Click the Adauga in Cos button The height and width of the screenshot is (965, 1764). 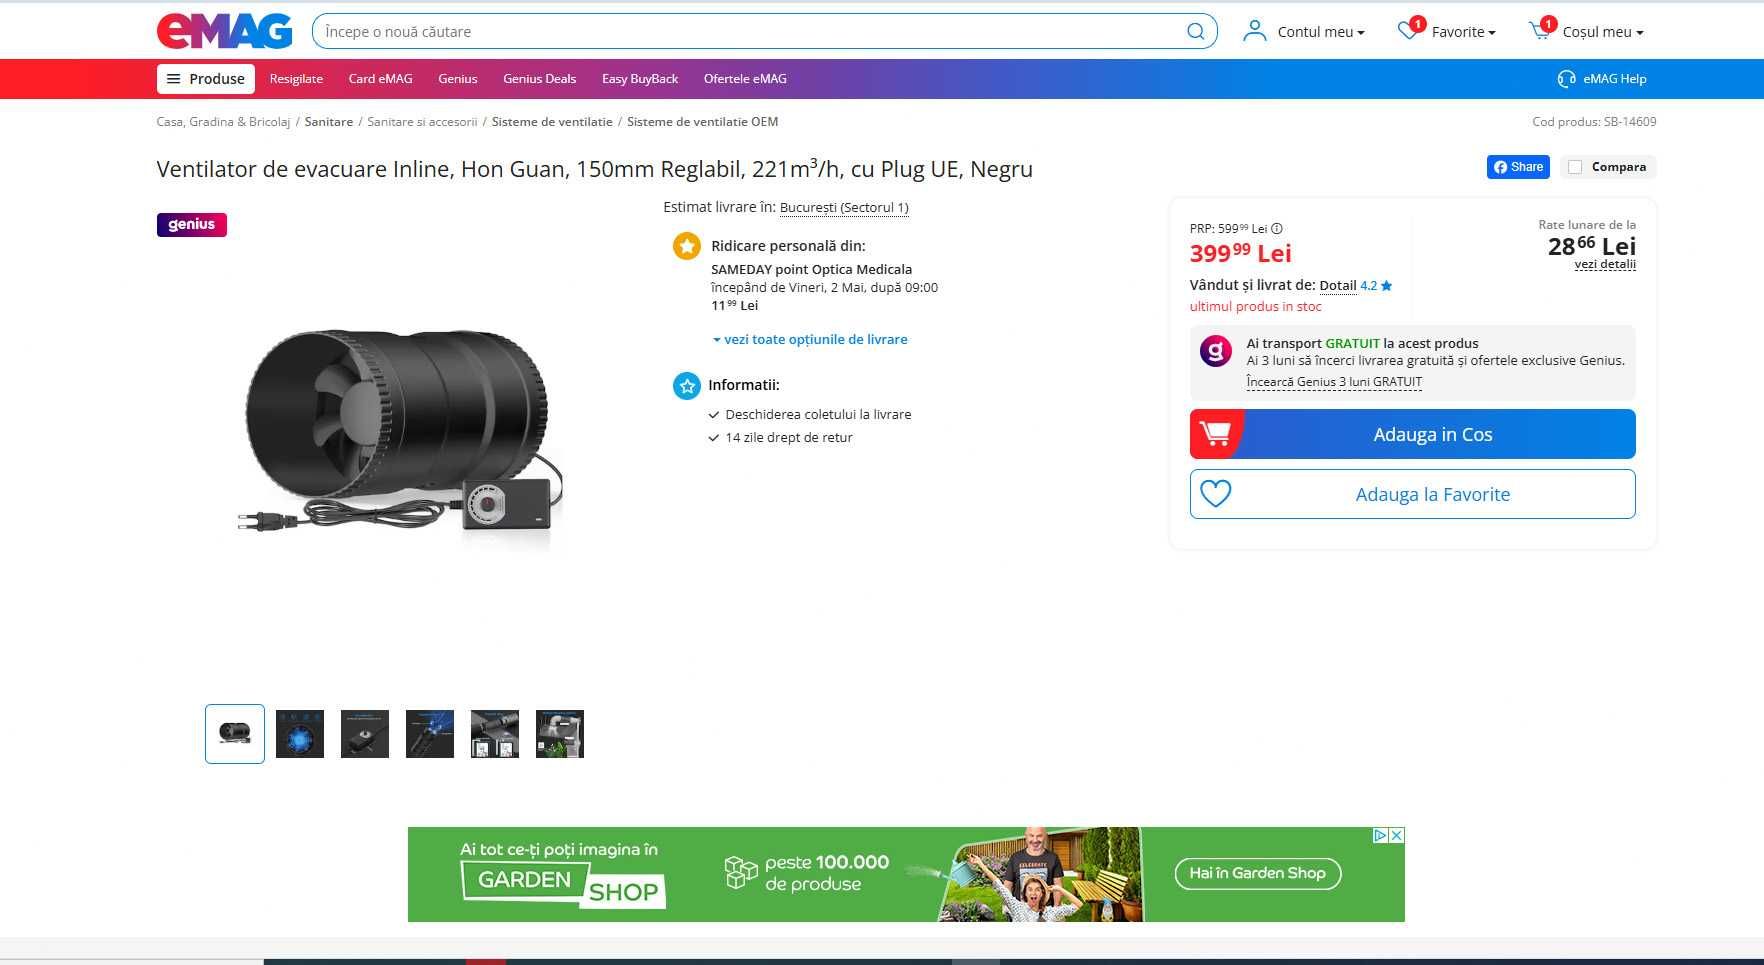point(1412,434)
